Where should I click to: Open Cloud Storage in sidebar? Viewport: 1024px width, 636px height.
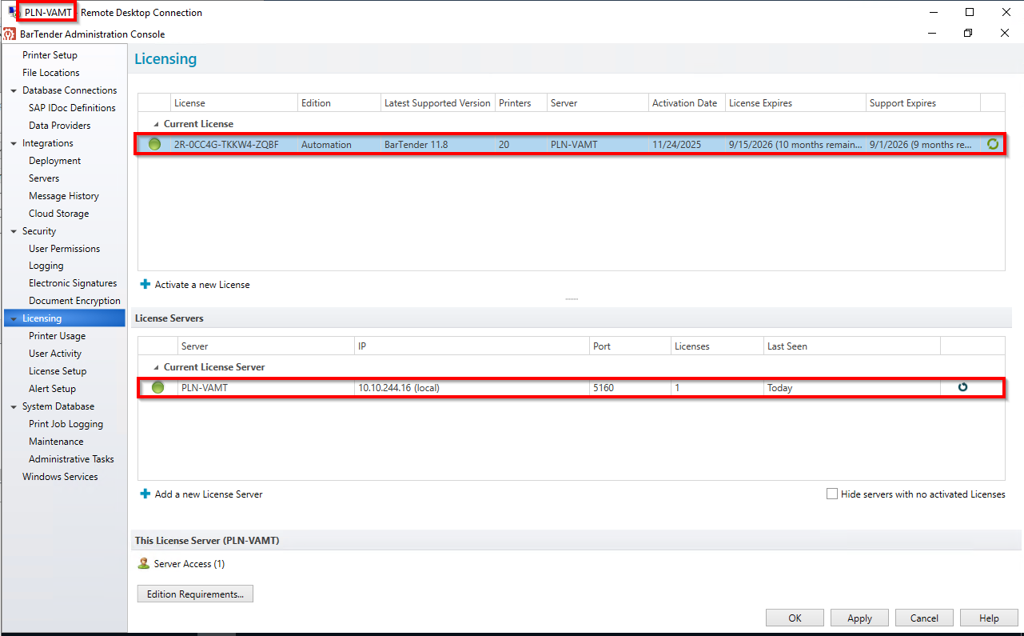tap(59, 214)
